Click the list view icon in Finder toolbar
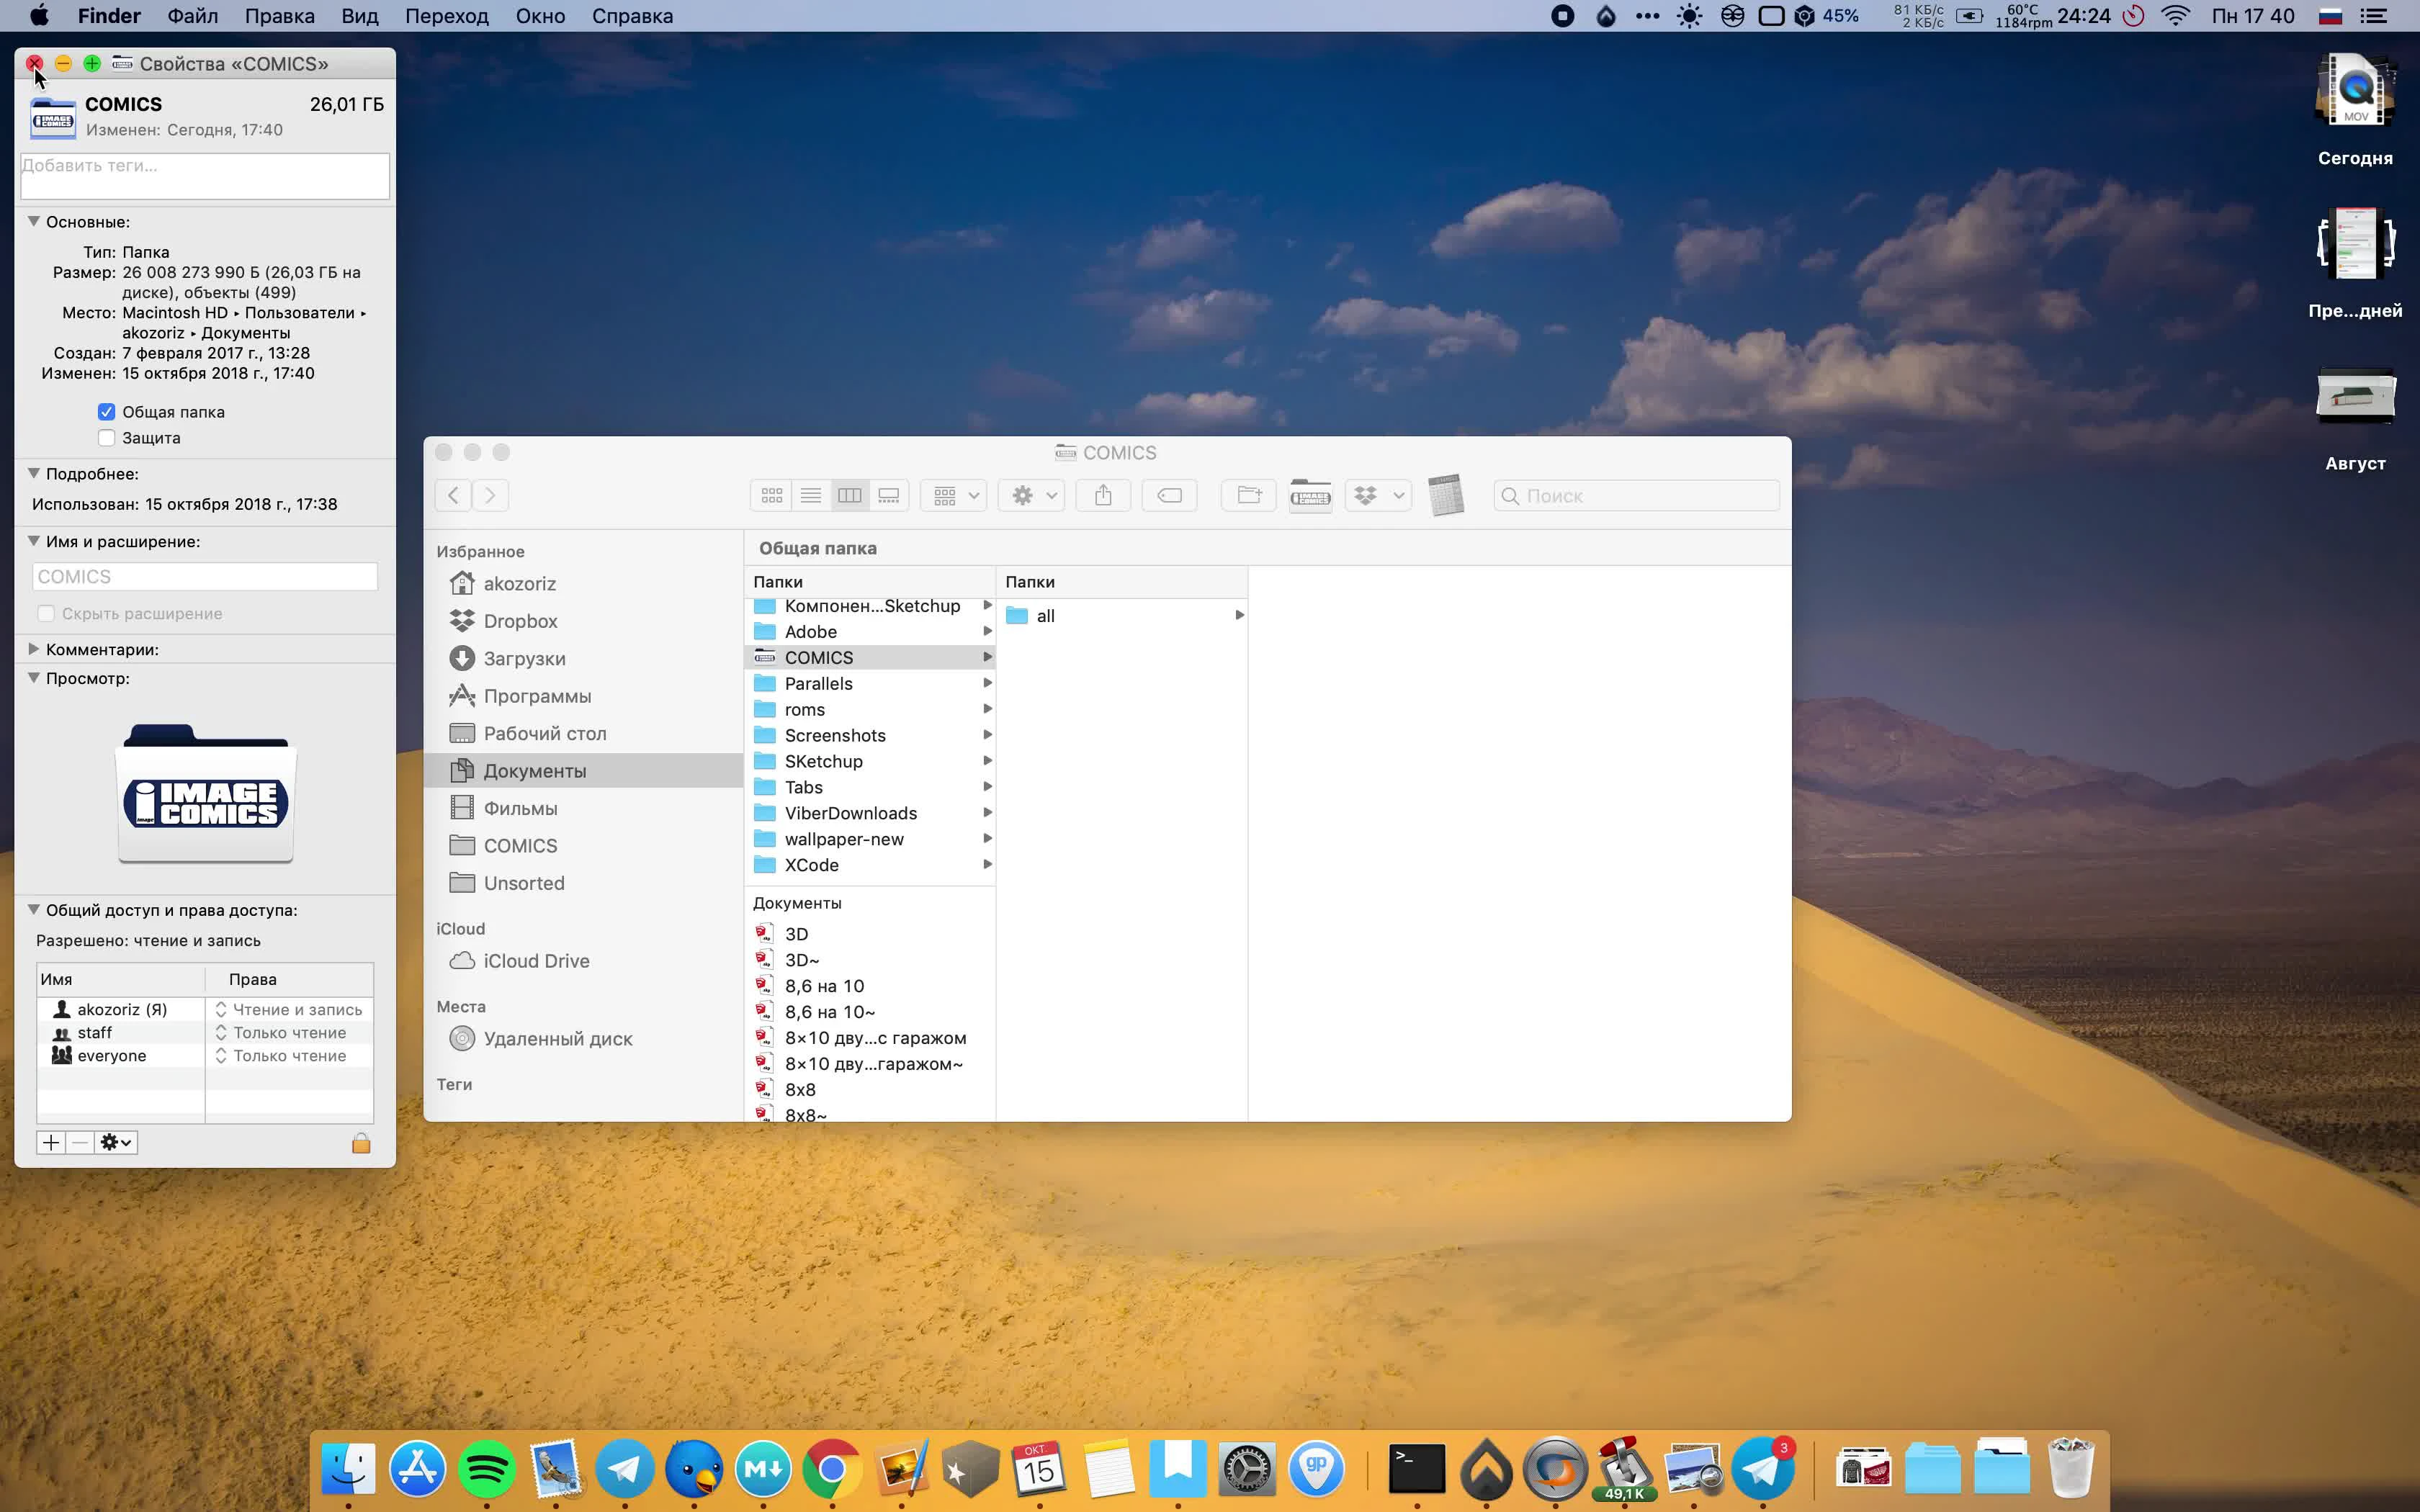Viewport: 2420px width, 1512px height. (x=810, y=495)
